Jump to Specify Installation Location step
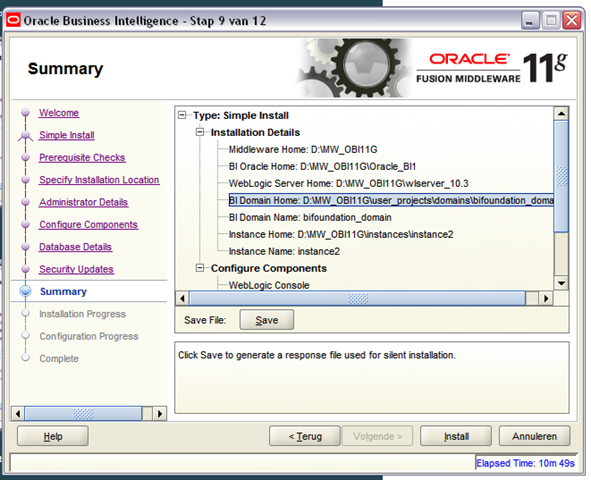The width and height of the screenshot is (591, 480). click(x=99, y=180)
